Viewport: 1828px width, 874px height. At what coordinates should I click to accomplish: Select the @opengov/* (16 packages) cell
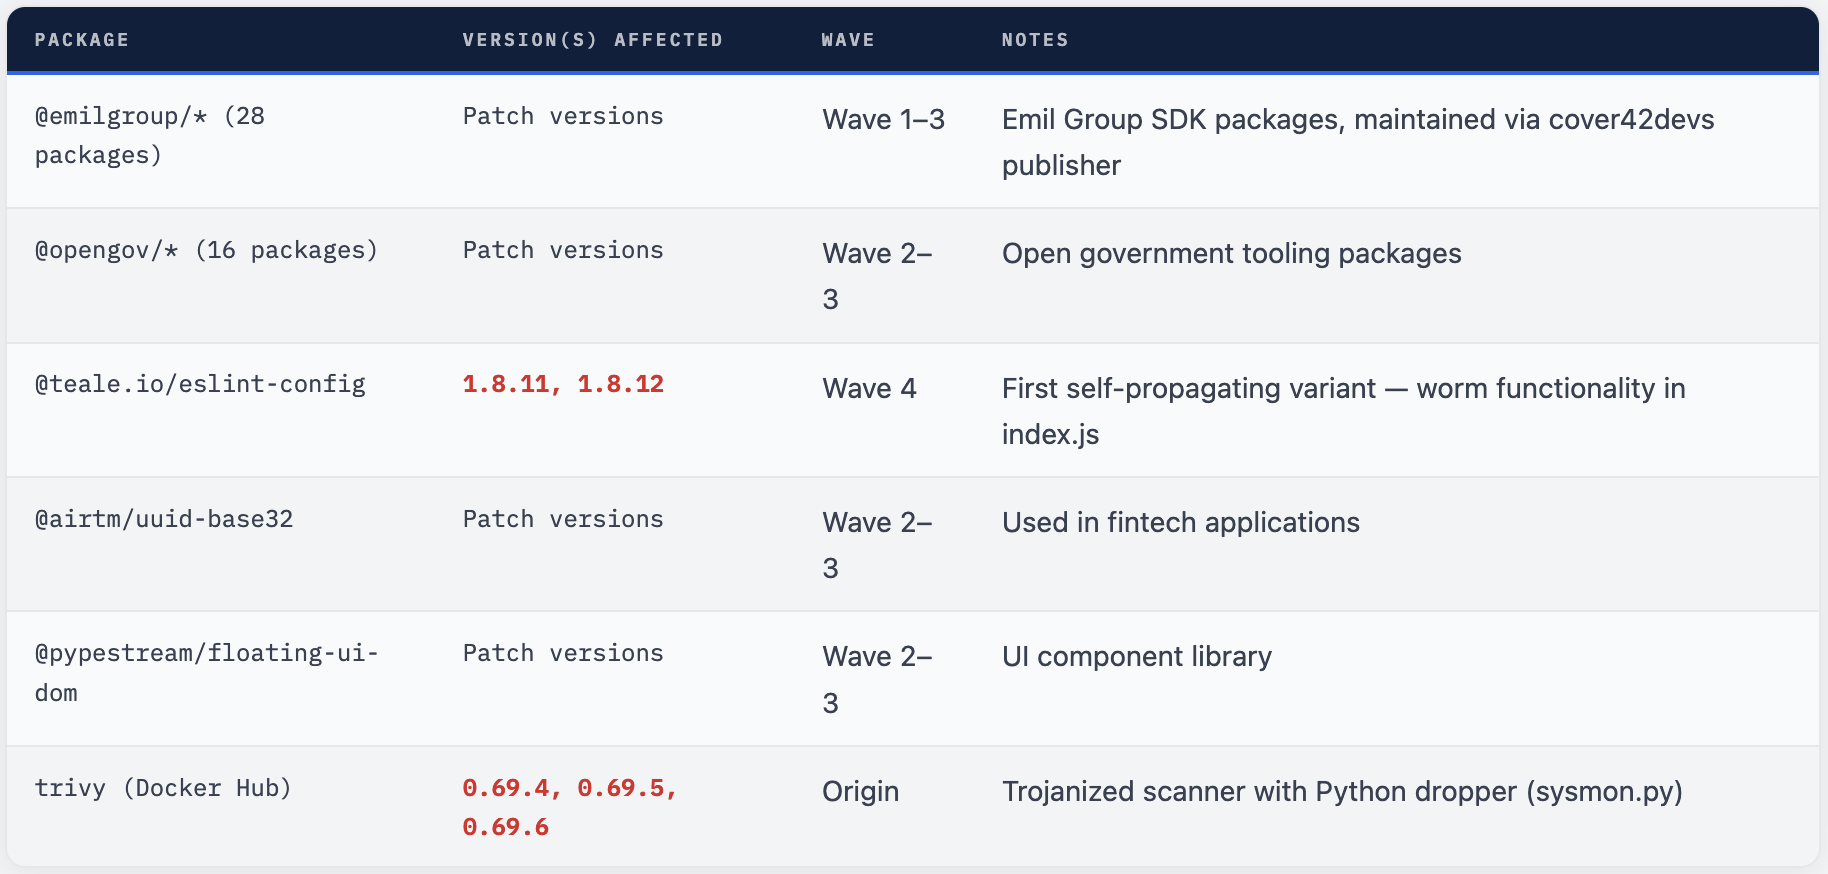coord(206,250)
